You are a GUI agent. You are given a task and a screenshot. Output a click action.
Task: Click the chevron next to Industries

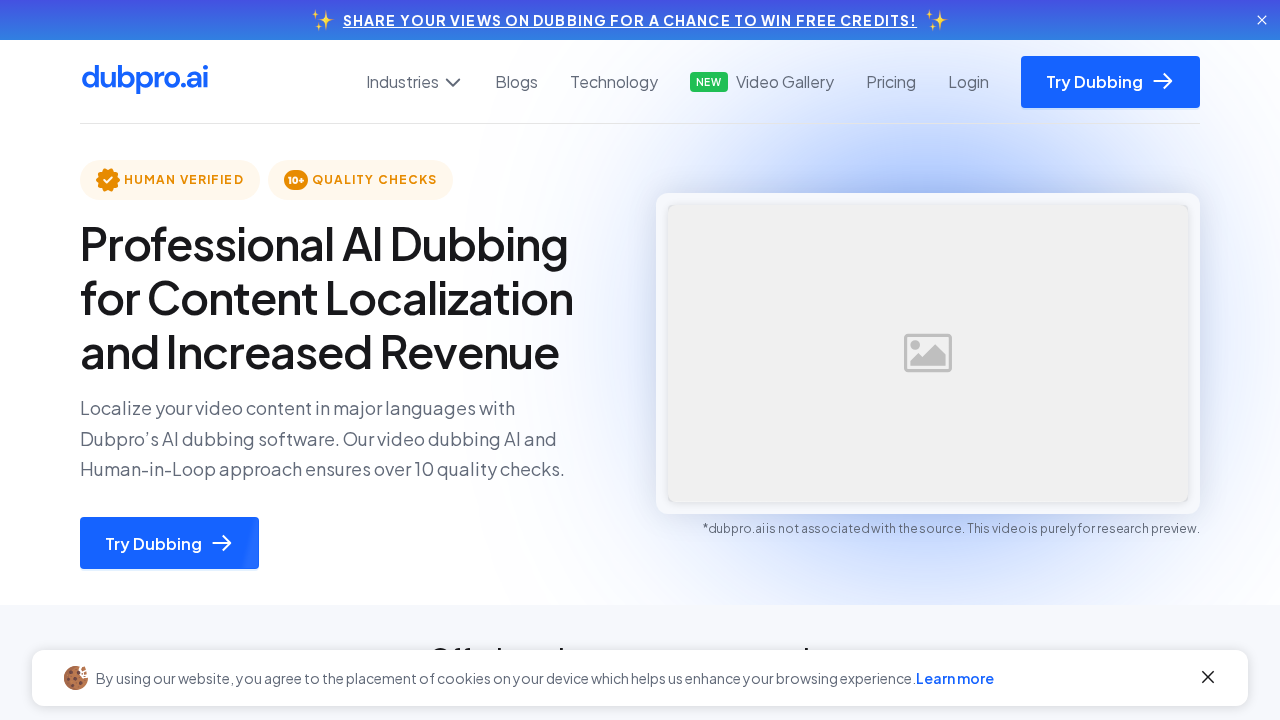point(452,82)
